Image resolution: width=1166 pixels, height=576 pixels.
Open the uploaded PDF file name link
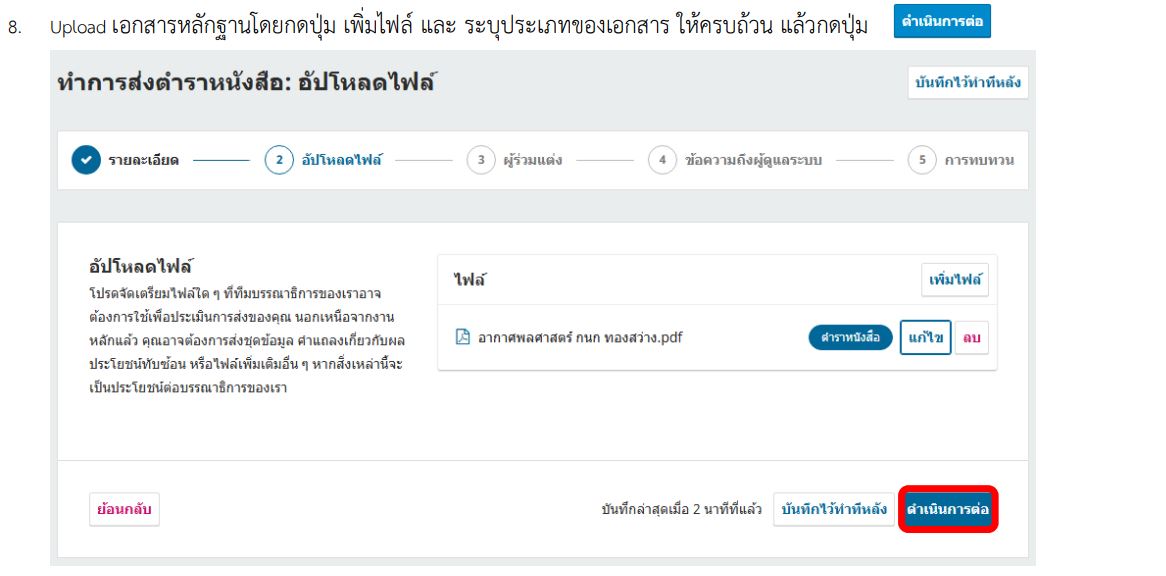click(581, 337)
